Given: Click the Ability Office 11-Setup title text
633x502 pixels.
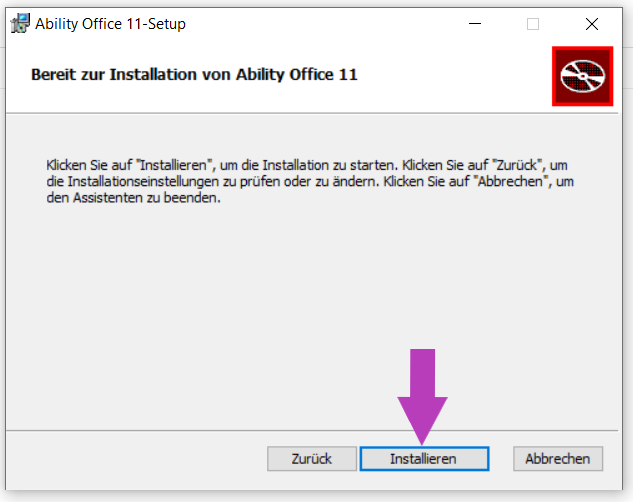Looking at the screenshot, I should click(111, 24).
